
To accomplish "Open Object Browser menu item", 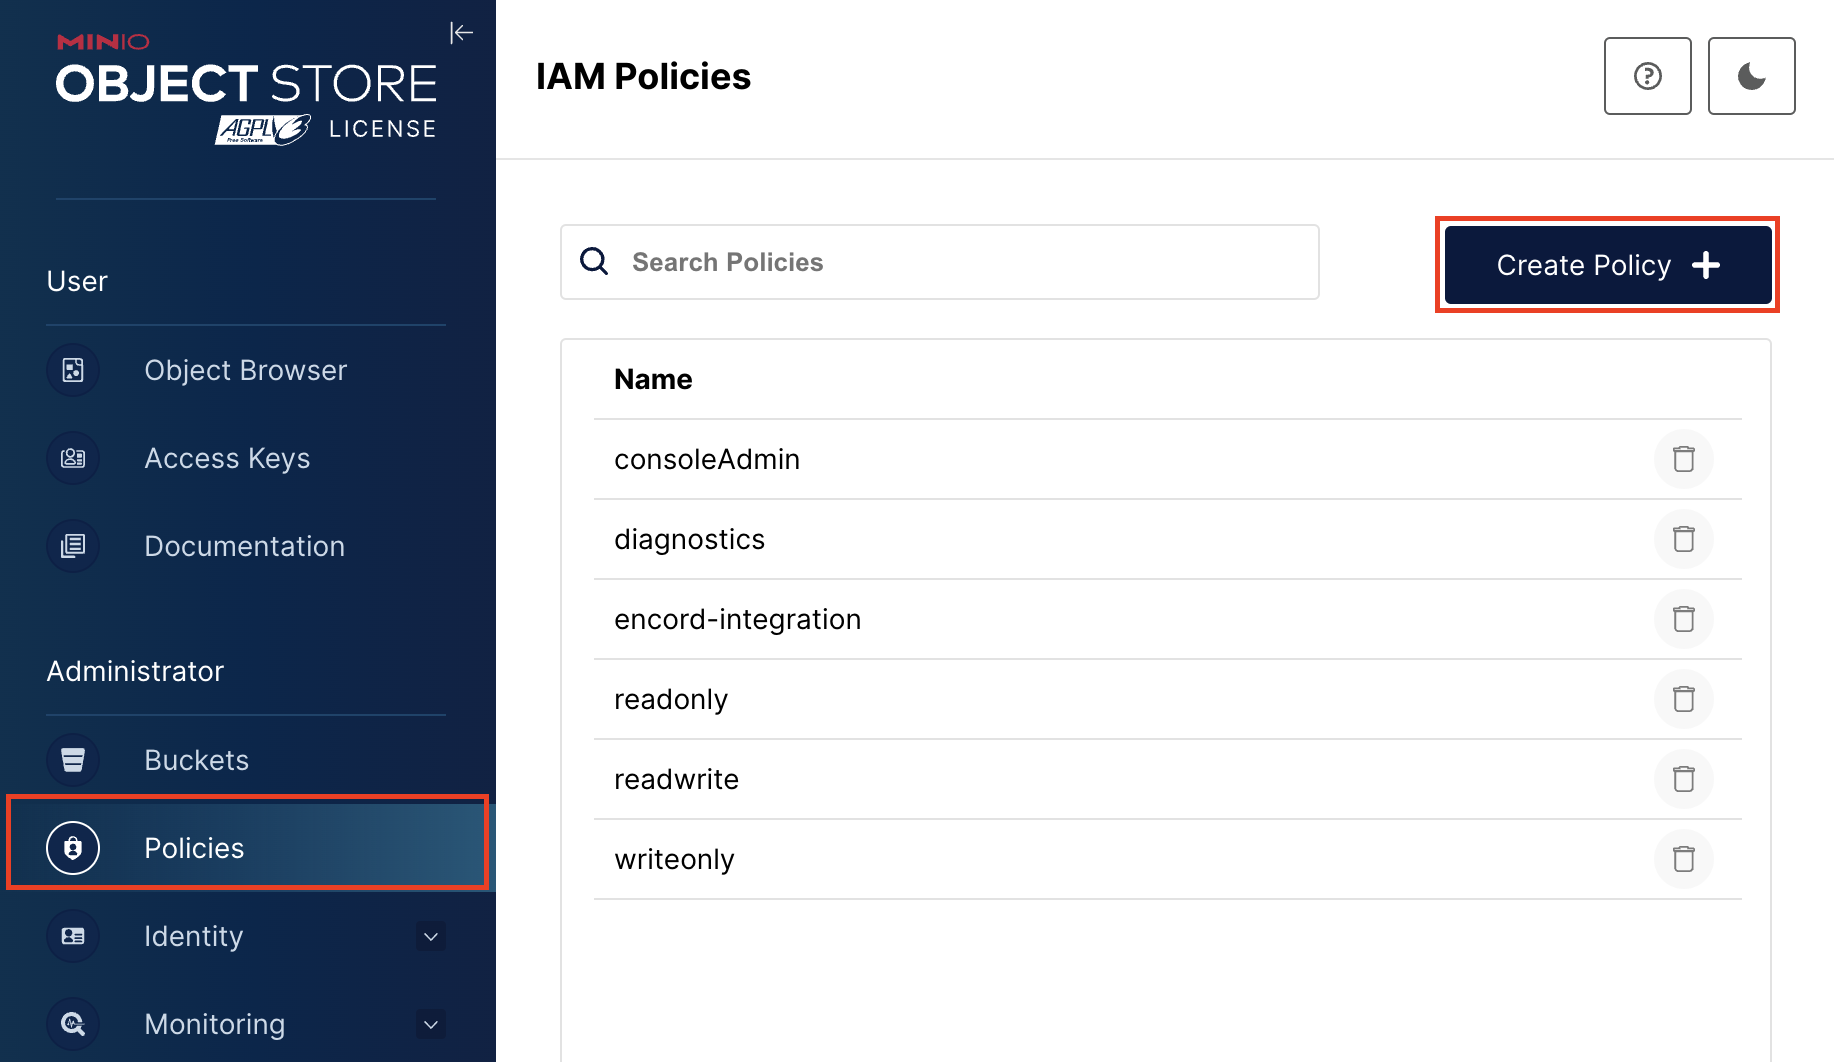I will tap(246, 370).
